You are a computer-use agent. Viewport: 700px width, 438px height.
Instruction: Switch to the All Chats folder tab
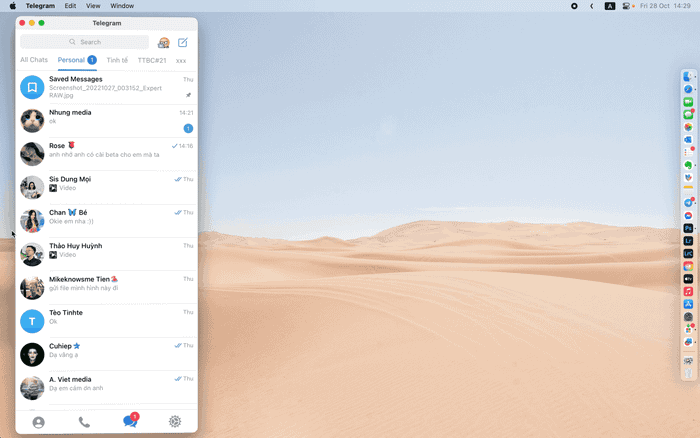pos(34,60)
